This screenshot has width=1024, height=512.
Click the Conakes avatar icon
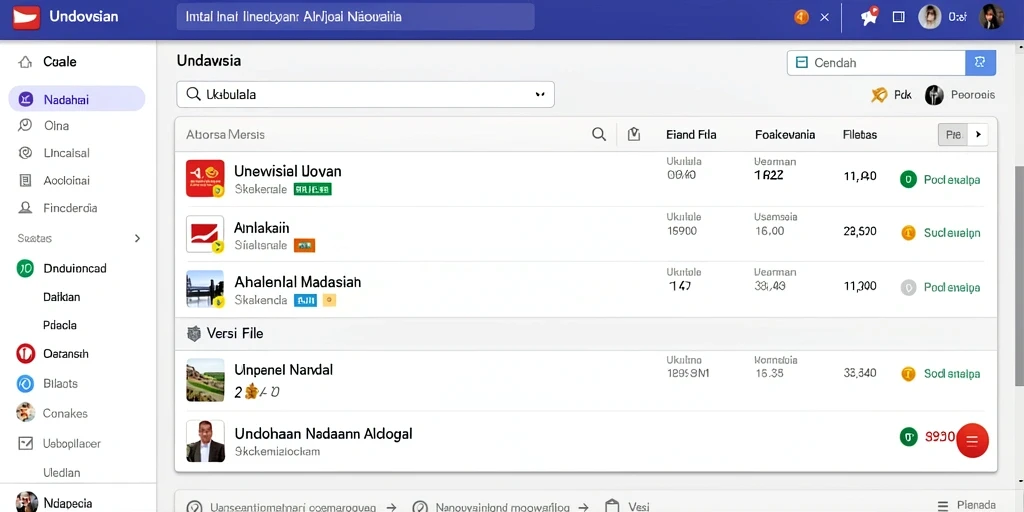(25, 413)
